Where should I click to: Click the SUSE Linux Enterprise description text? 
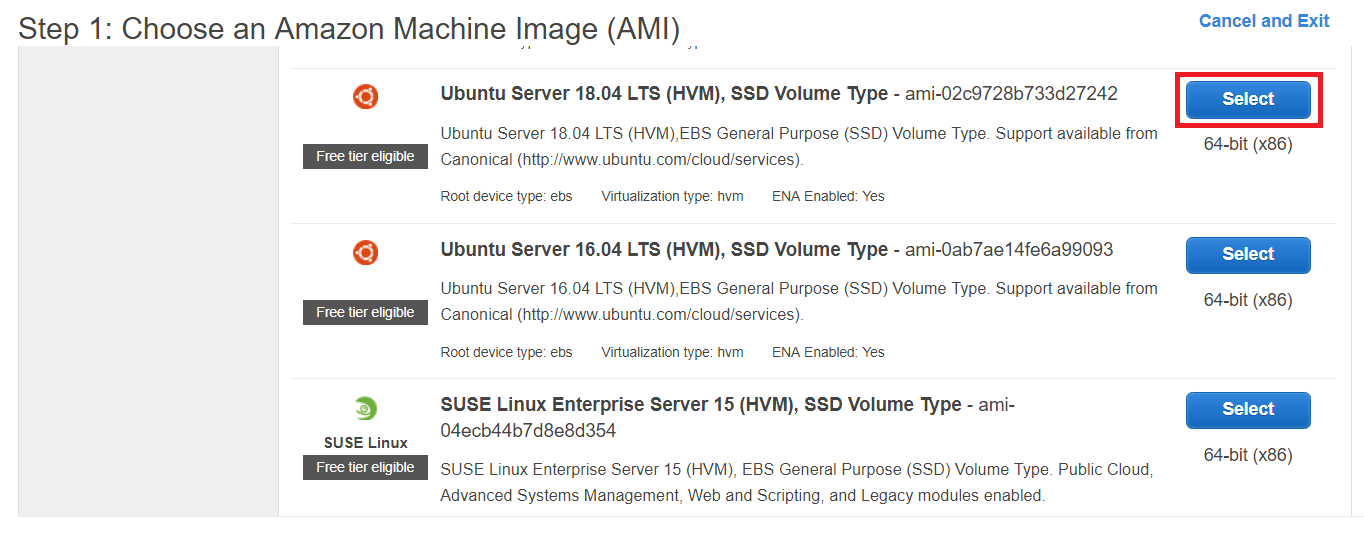pos(797,482)
